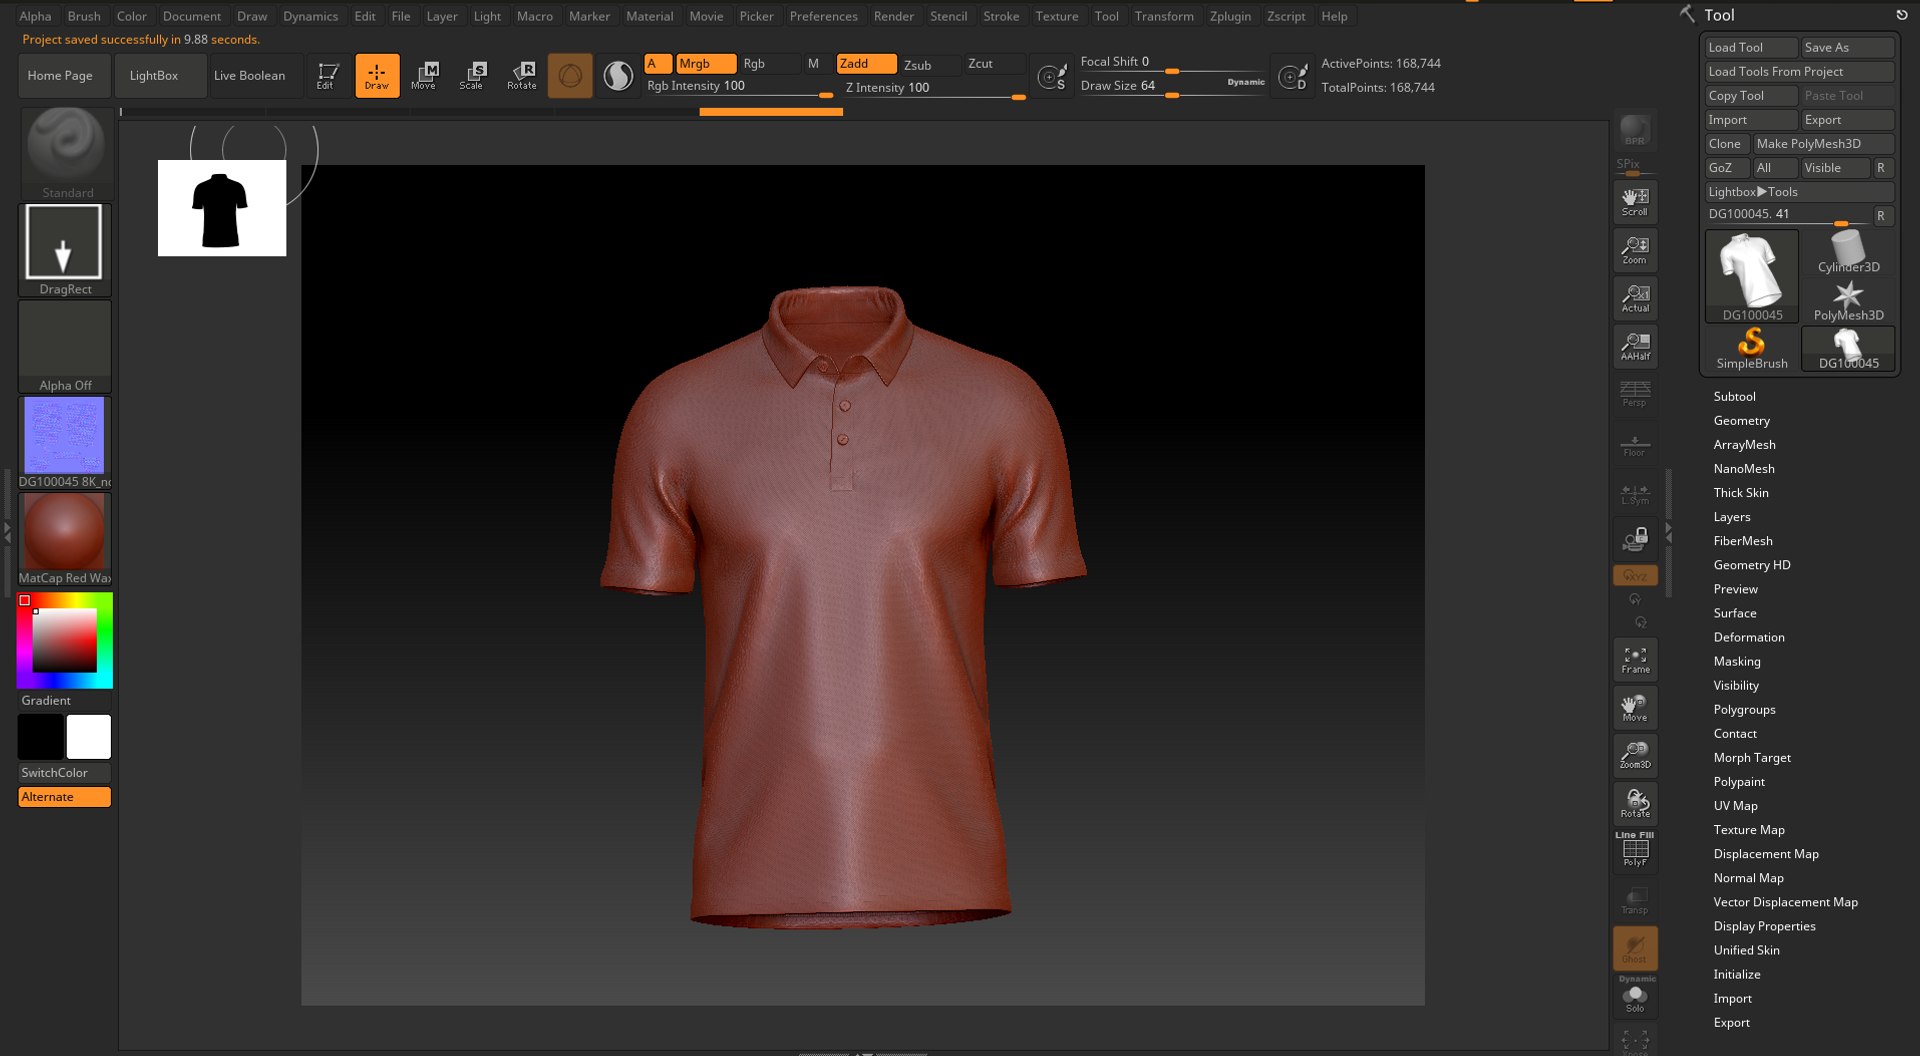This screenshot has width=1920, height=1056.
Task: Select the Scale tool icon
Action: pos(472,76)
